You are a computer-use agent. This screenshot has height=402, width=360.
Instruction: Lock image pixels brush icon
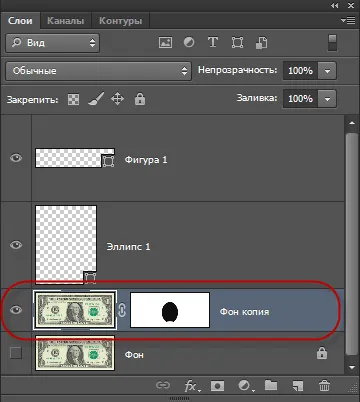[96, 99]
